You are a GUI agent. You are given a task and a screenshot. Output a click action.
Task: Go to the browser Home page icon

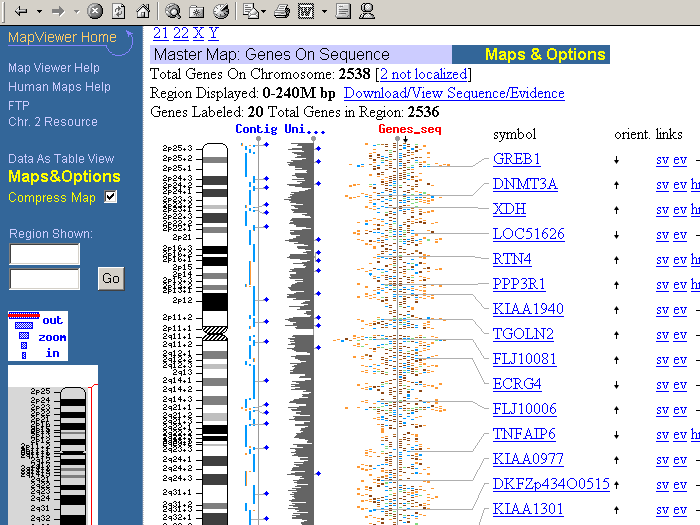click(x=143, y=11)
